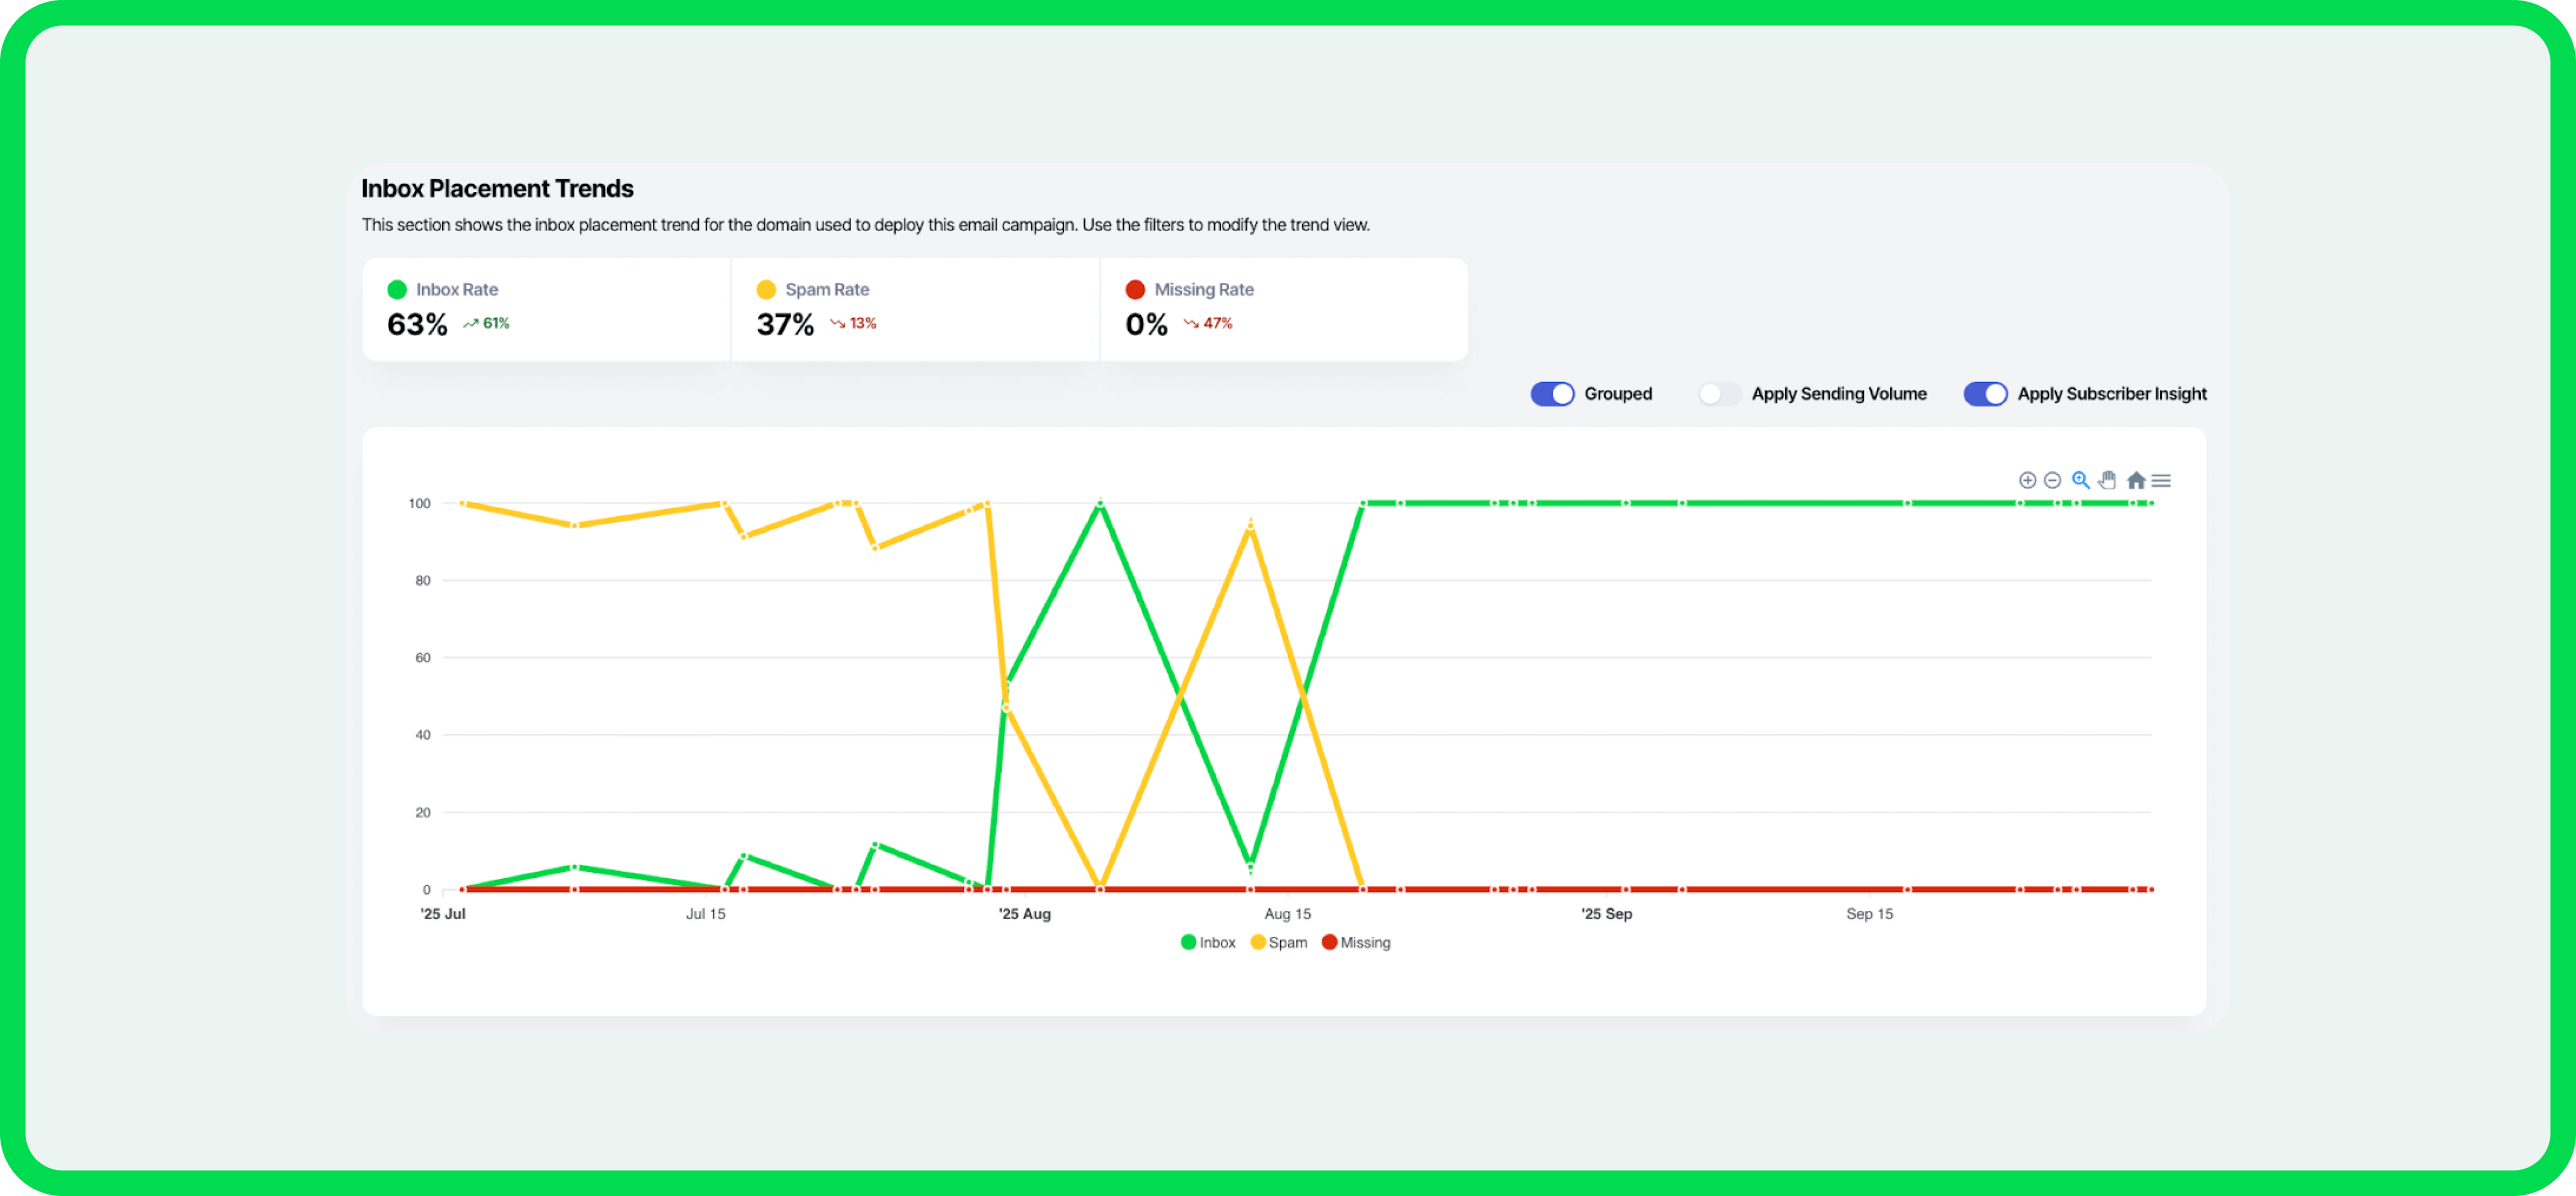Activate the panning hand tool
The width and height of the screenshot is (2576, 1196).
(2107, 480)
